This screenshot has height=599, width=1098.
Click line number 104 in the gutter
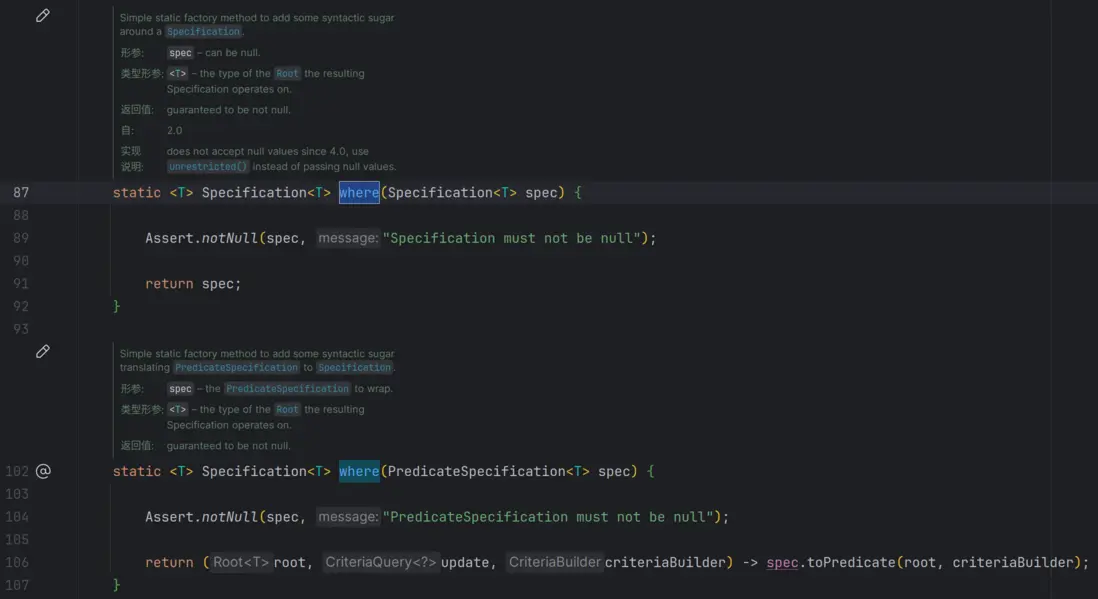17,517
